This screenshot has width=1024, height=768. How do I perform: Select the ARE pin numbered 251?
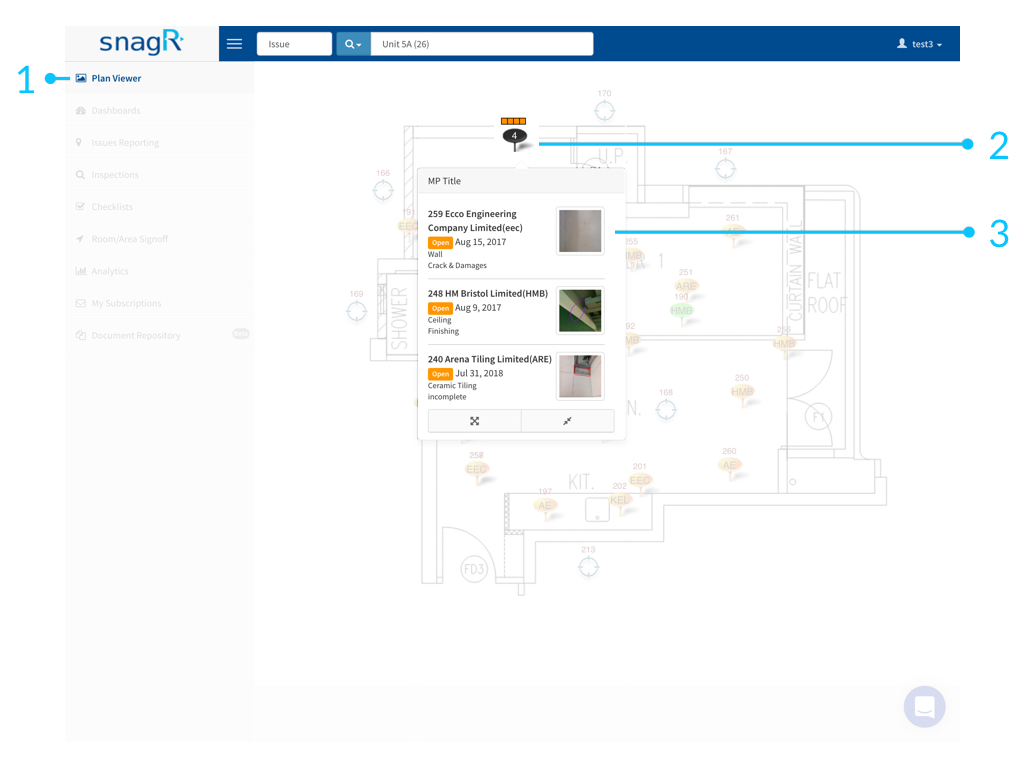[686, 287]
